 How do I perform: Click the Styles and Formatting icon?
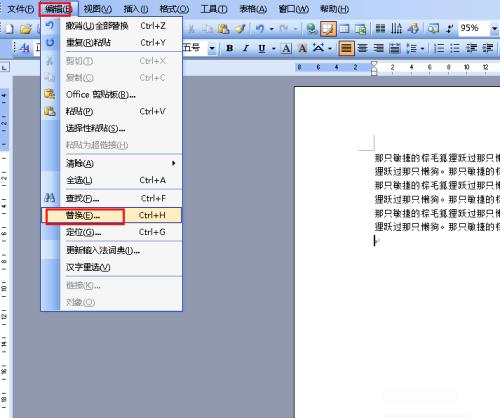click(x=25, y=49)
